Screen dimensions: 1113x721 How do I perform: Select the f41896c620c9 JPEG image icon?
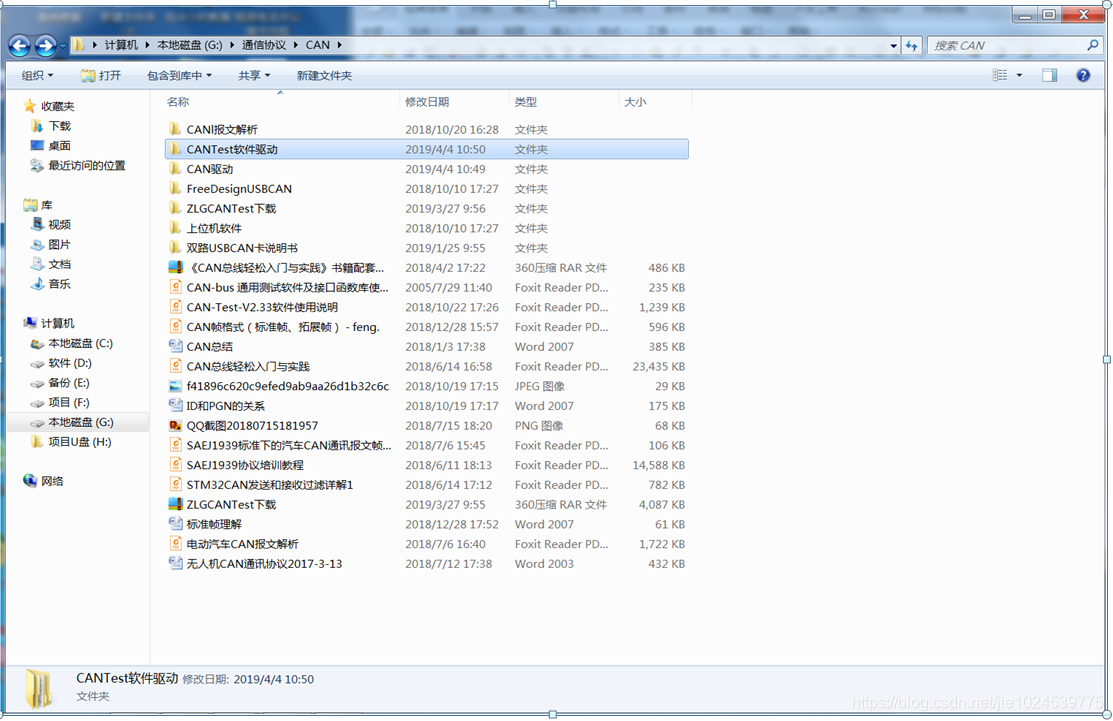175,387
